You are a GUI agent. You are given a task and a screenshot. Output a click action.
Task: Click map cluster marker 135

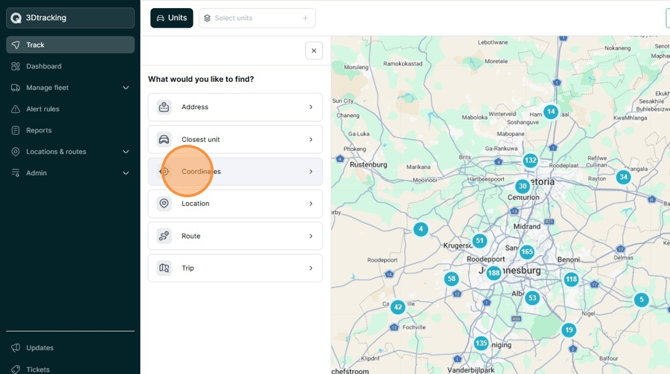481,343
